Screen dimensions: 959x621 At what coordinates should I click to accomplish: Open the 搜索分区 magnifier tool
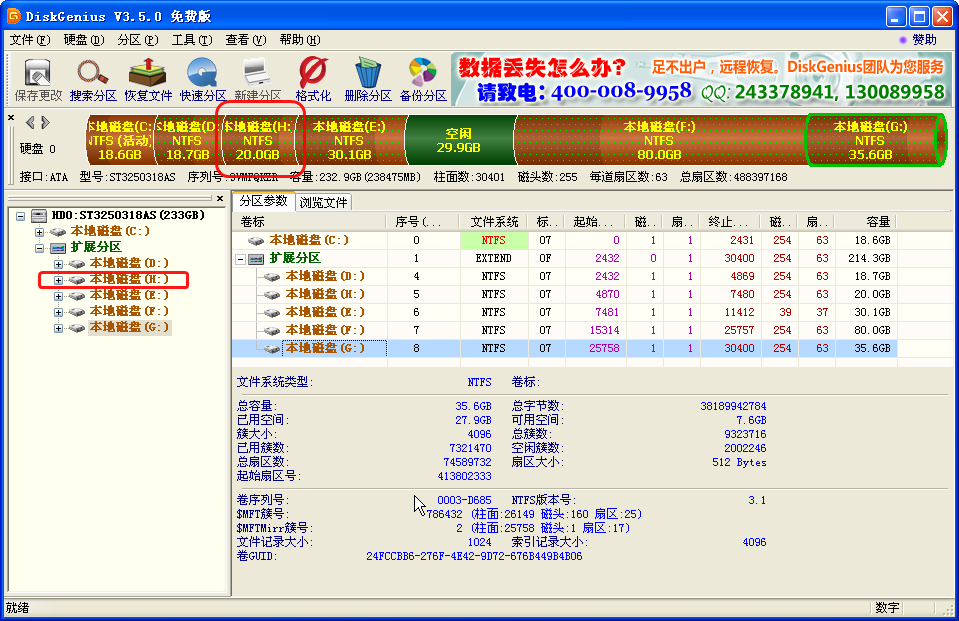click(93, 79)
